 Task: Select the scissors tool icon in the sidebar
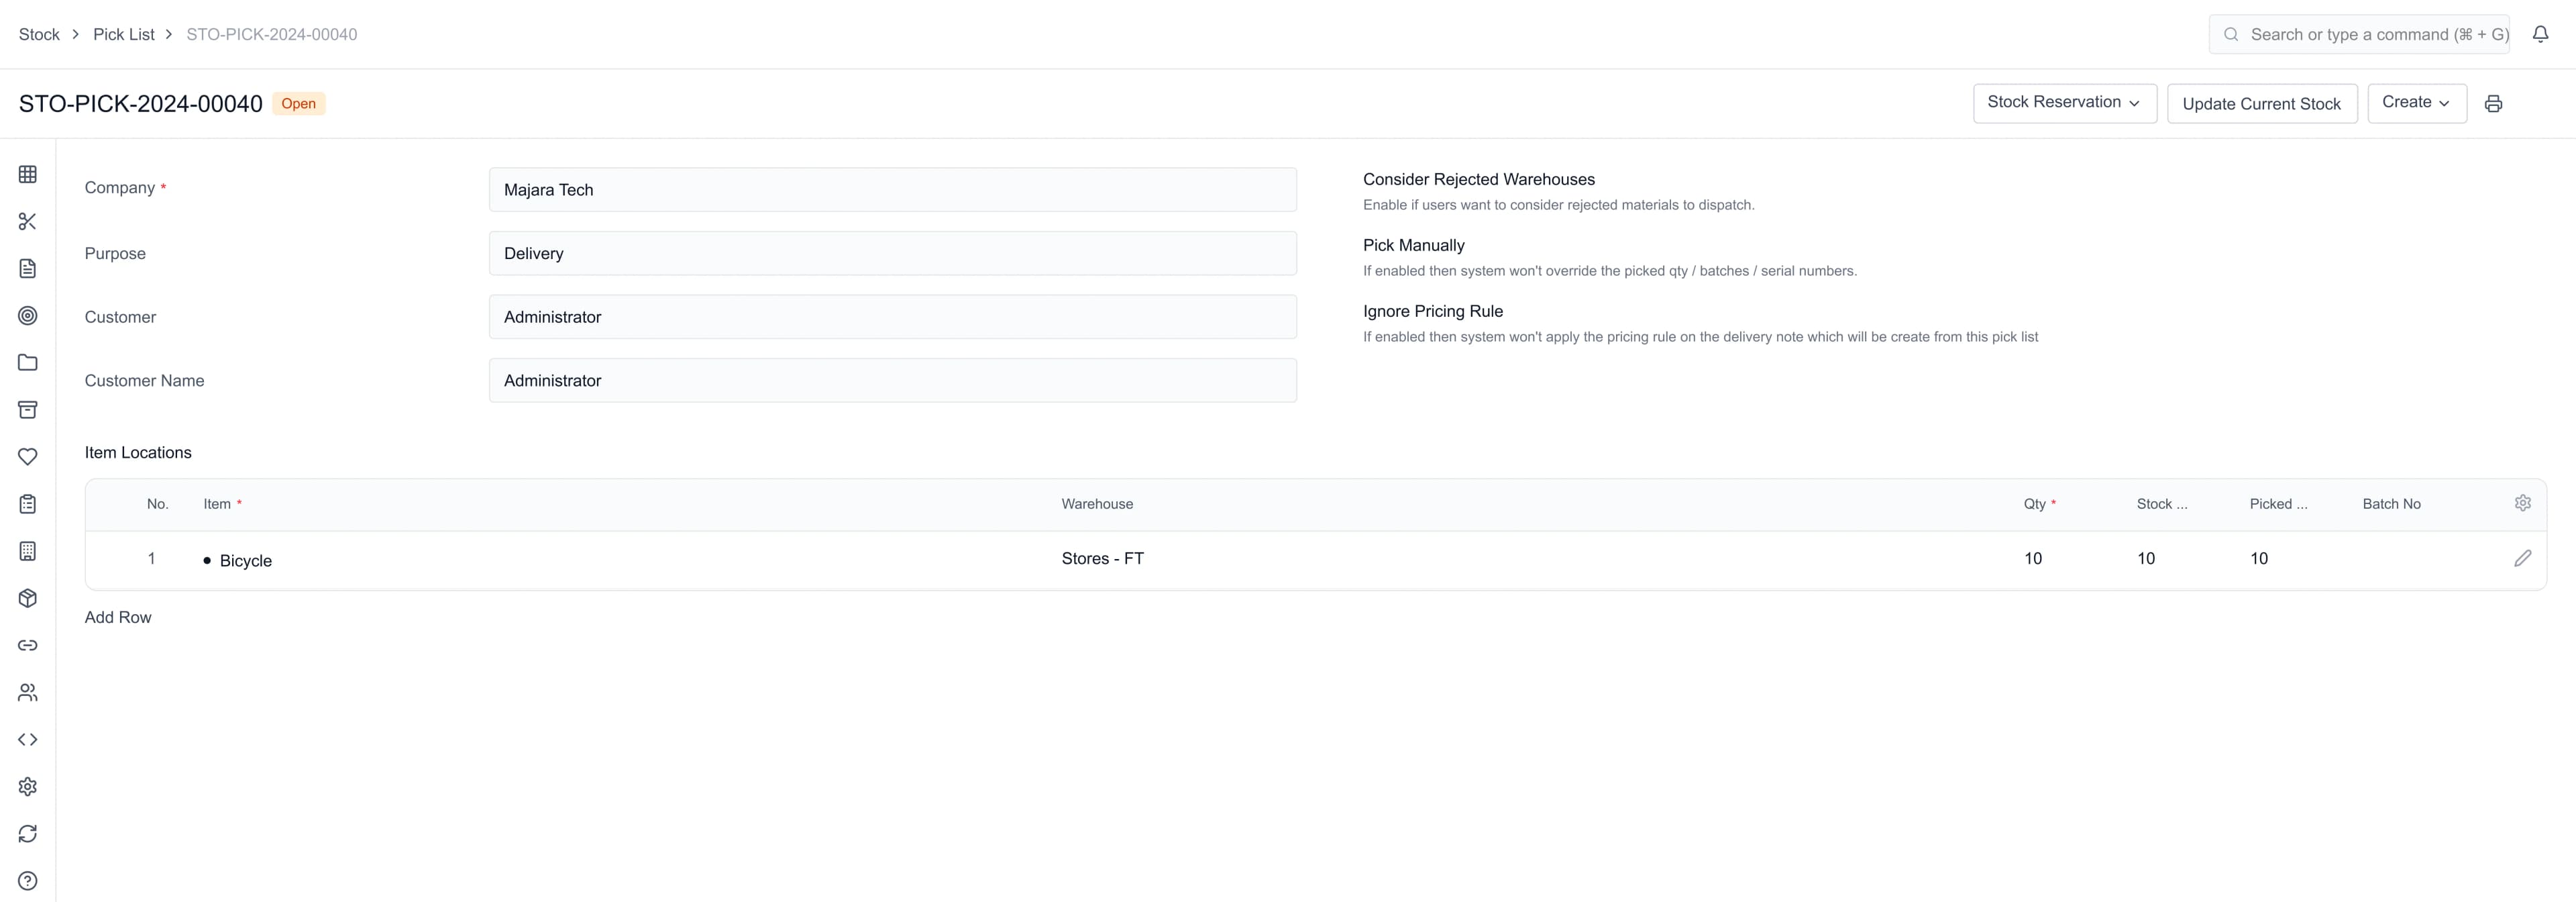(27, 222)
